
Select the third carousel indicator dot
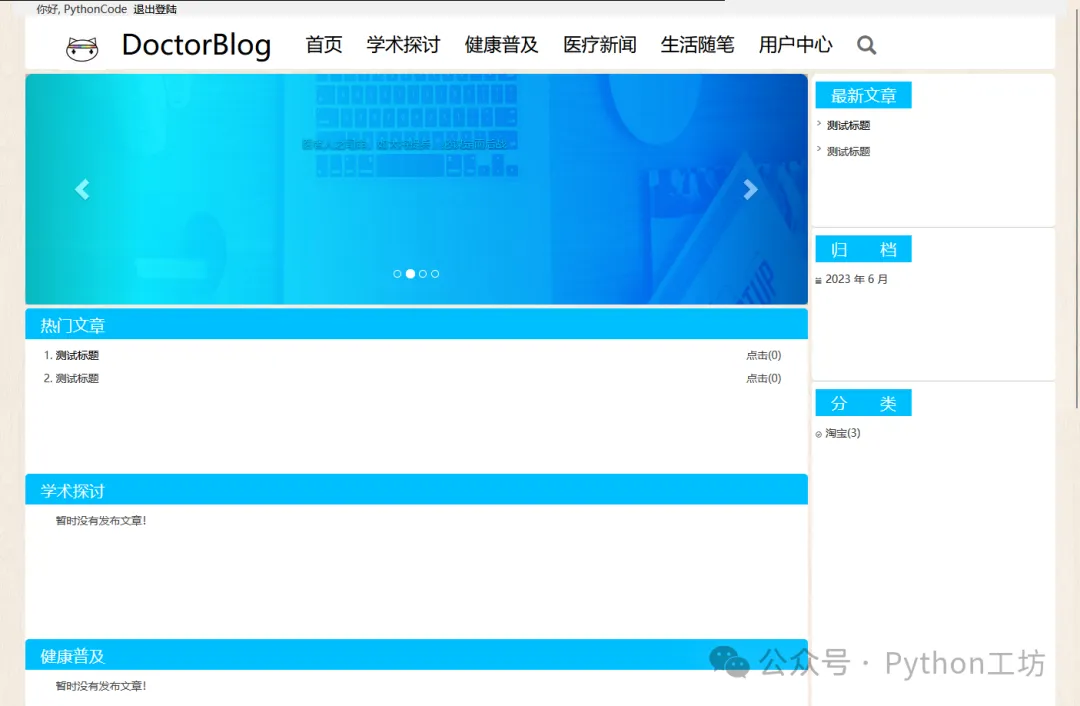pos(423,273)
